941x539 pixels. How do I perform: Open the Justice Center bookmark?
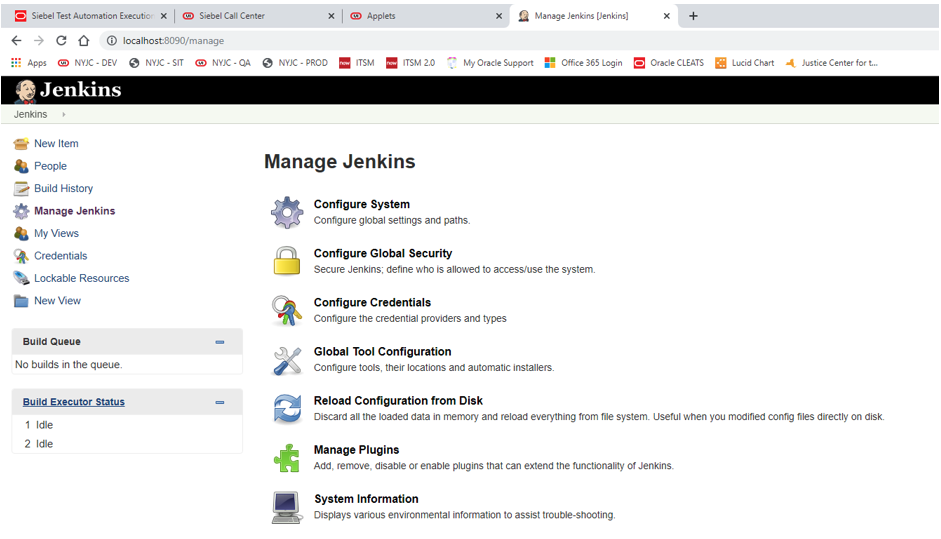832,62
